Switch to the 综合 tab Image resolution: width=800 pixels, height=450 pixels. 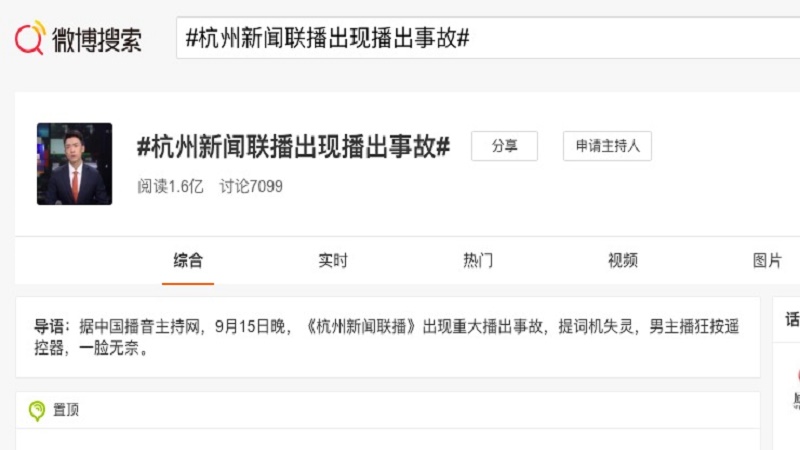pos(188,261)
